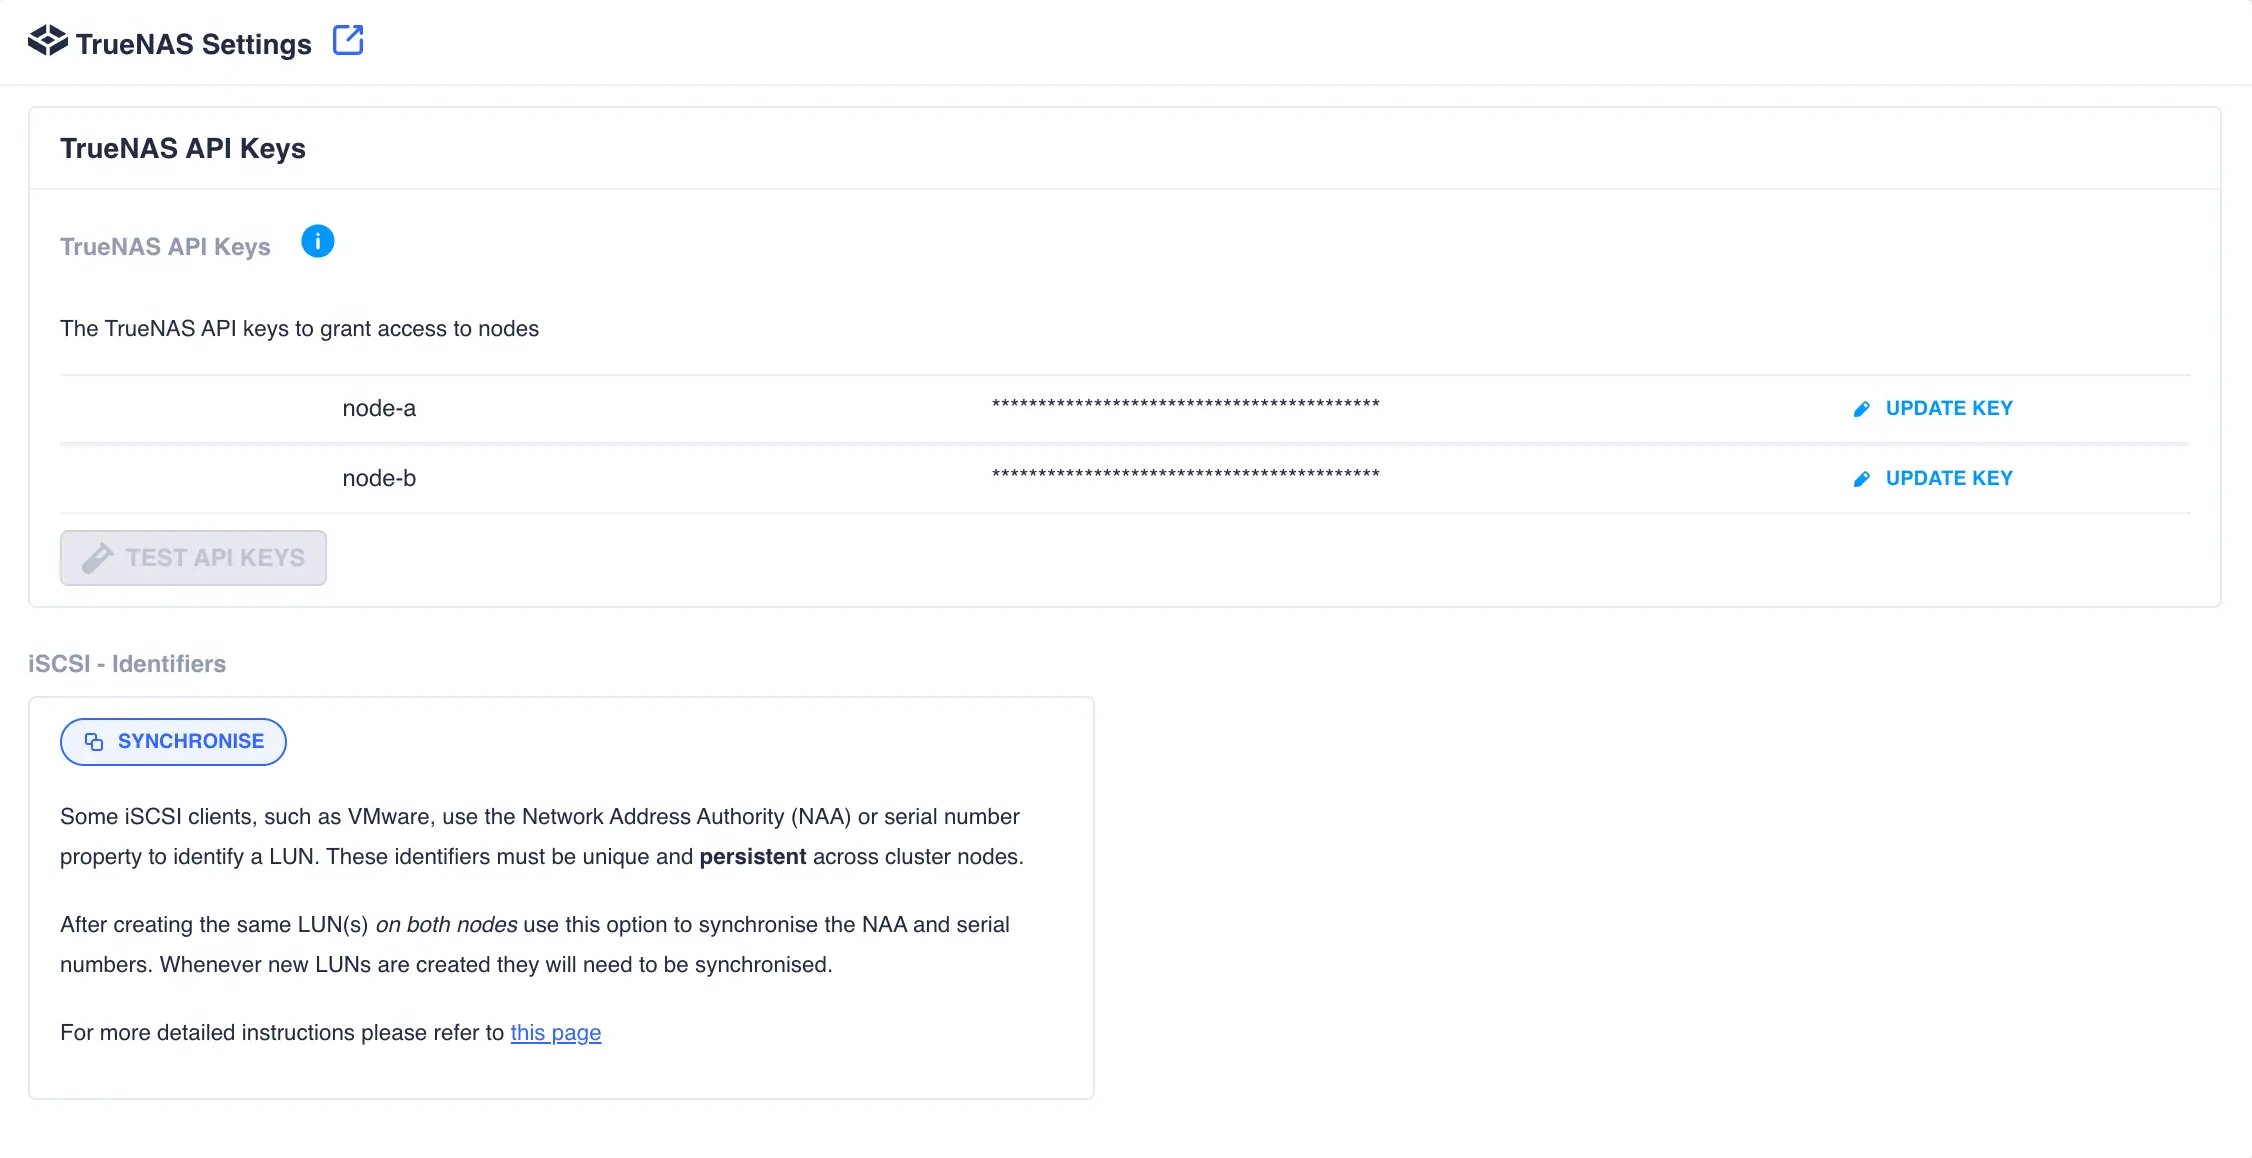
Task: Update the API key for node-b
Action: [x=1949, y=478]
